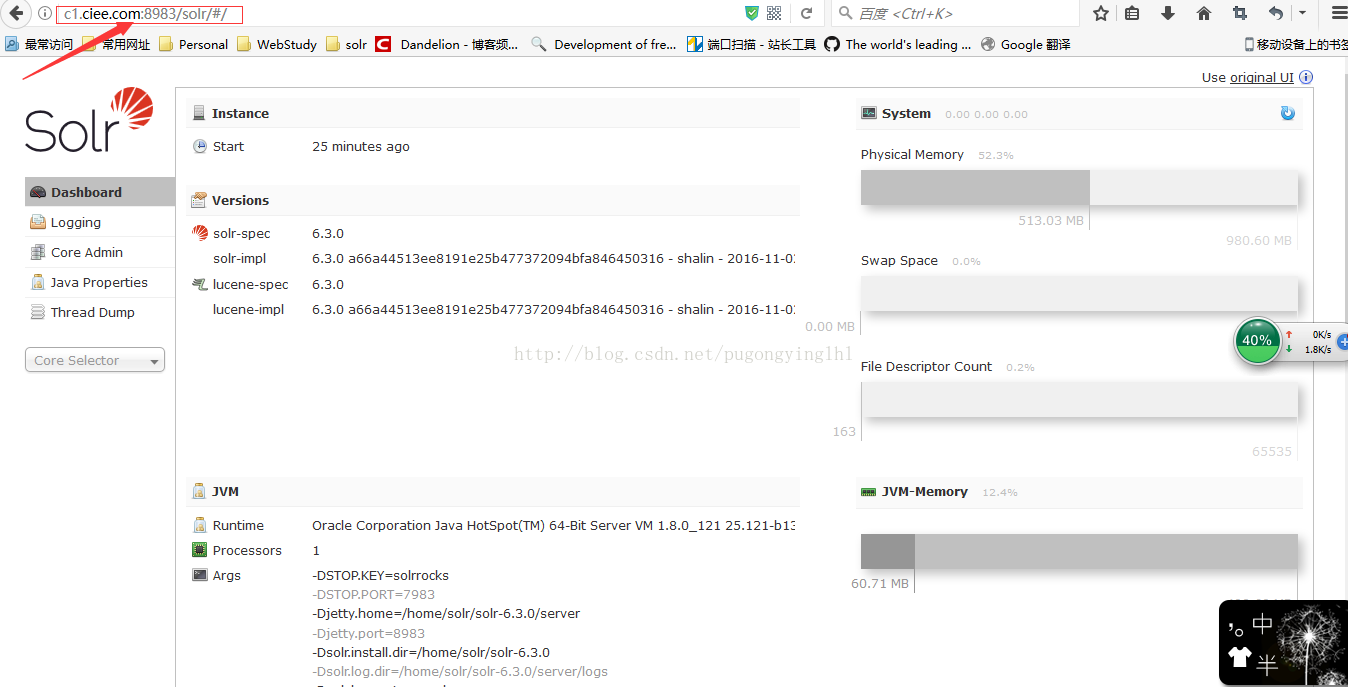Open the downloads arrow icon
The width and height of the screenshot is (1348, 687).
pyautogui.click(x=1168, y=13)
